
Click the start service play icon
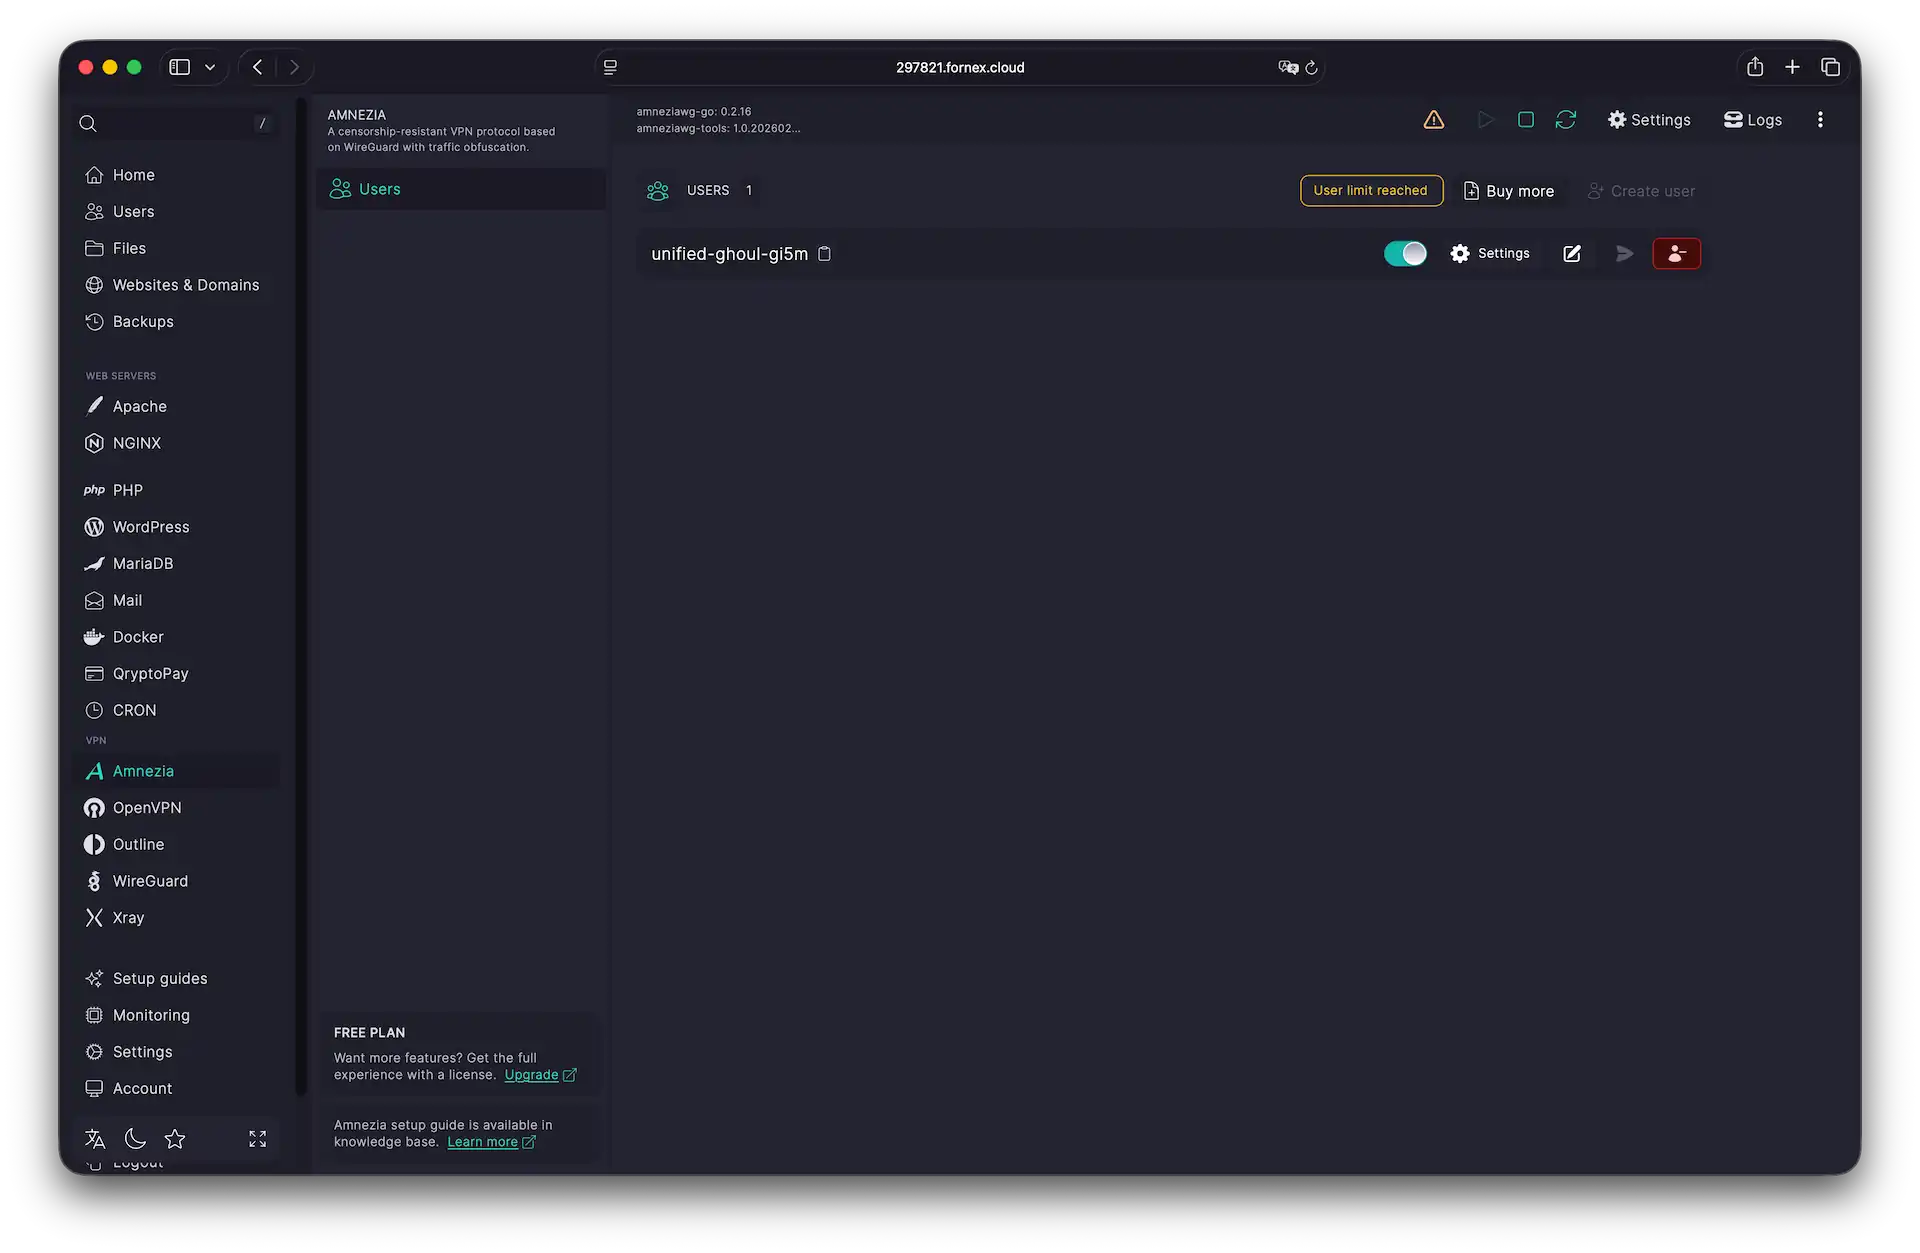[1485, 120]
